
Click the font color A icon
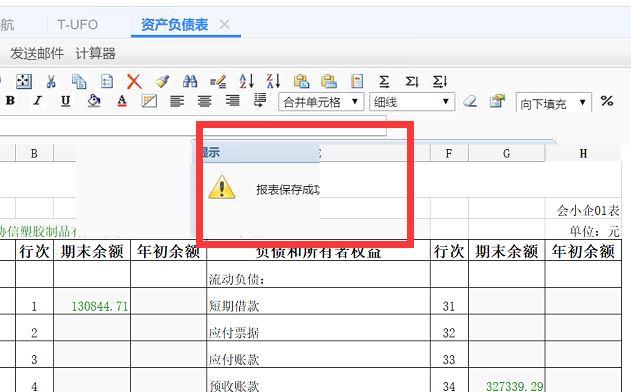pyautogui.click(x=122, y=101)
